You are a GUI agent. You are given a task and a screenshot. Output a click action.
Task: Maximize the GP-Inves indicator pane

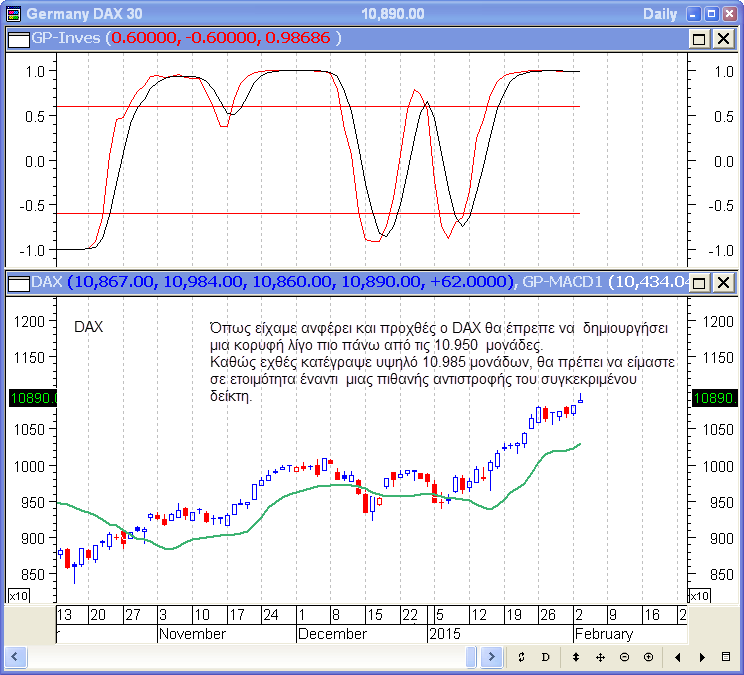(x=699, y=38)
